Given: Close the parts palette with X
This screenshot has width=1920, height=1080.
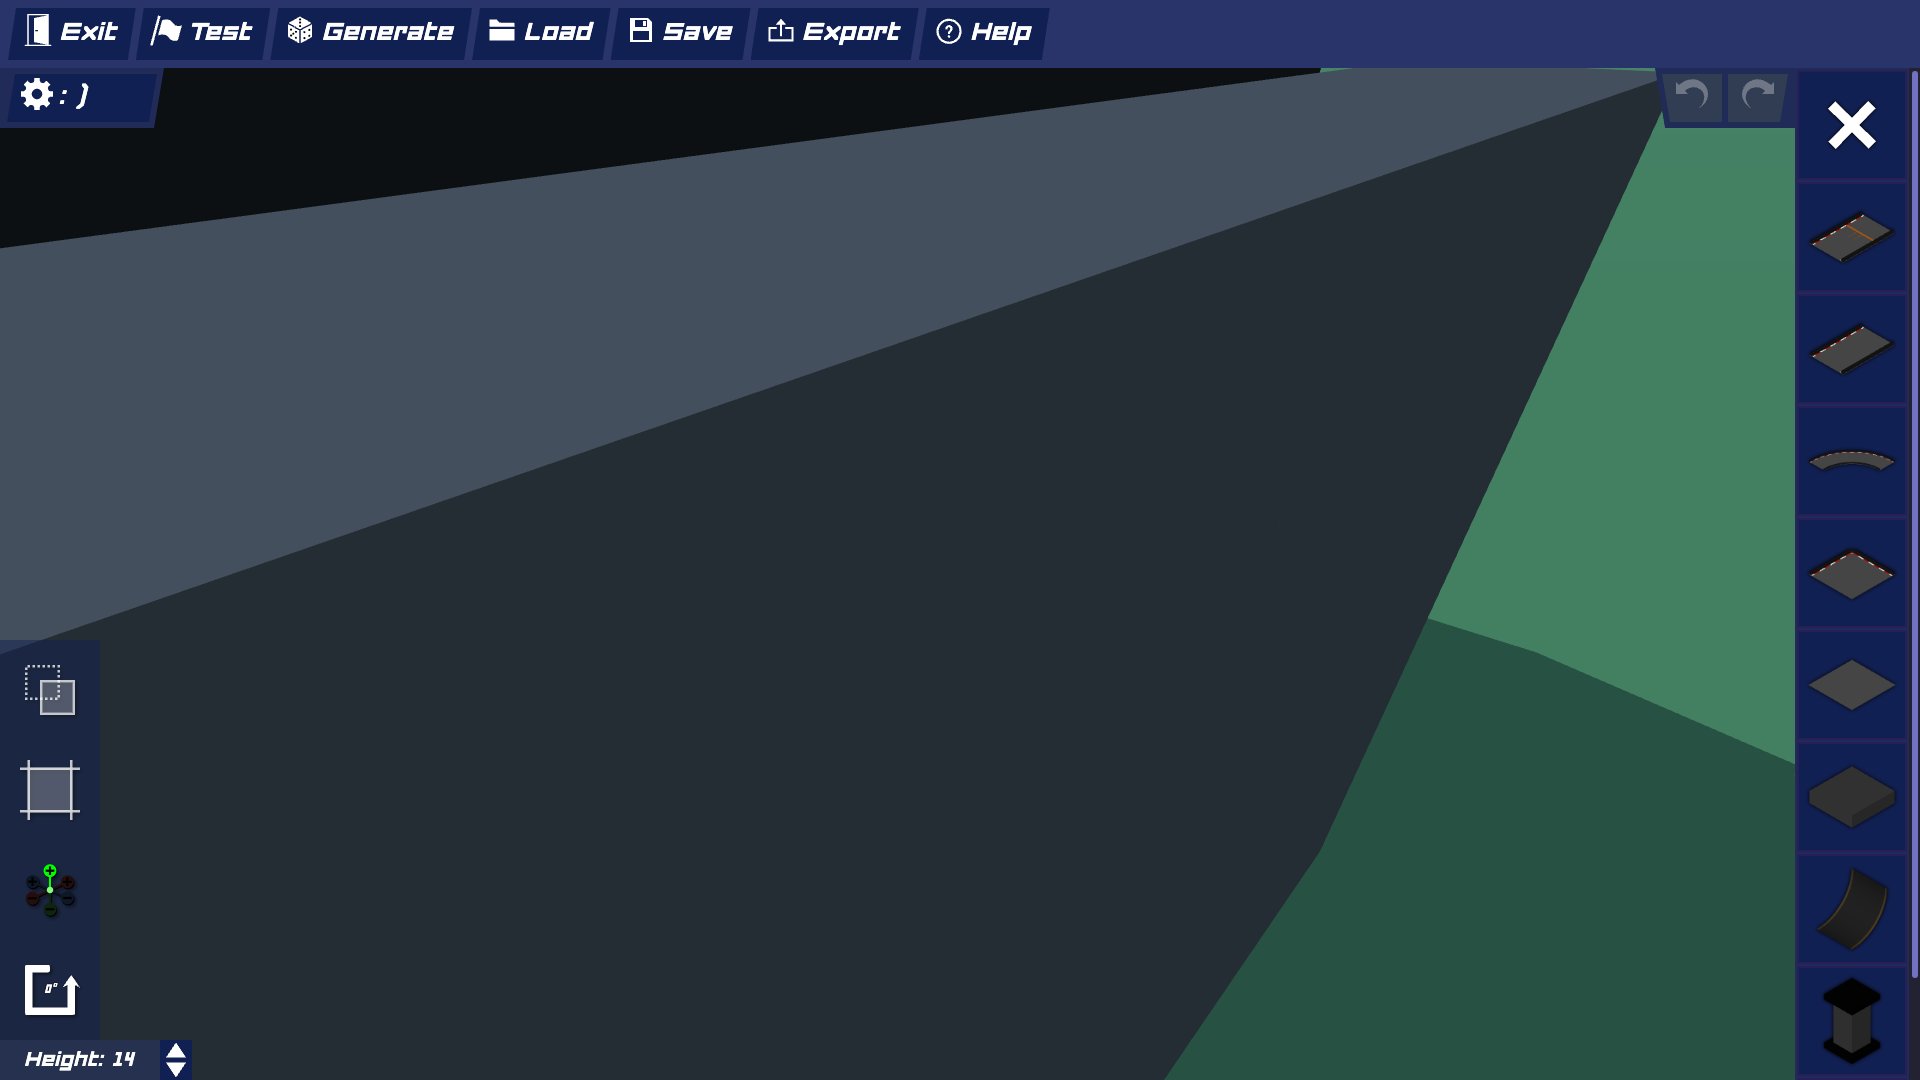Looking at the screenshot, I should pyautogui.click(x=1851, y=126).
